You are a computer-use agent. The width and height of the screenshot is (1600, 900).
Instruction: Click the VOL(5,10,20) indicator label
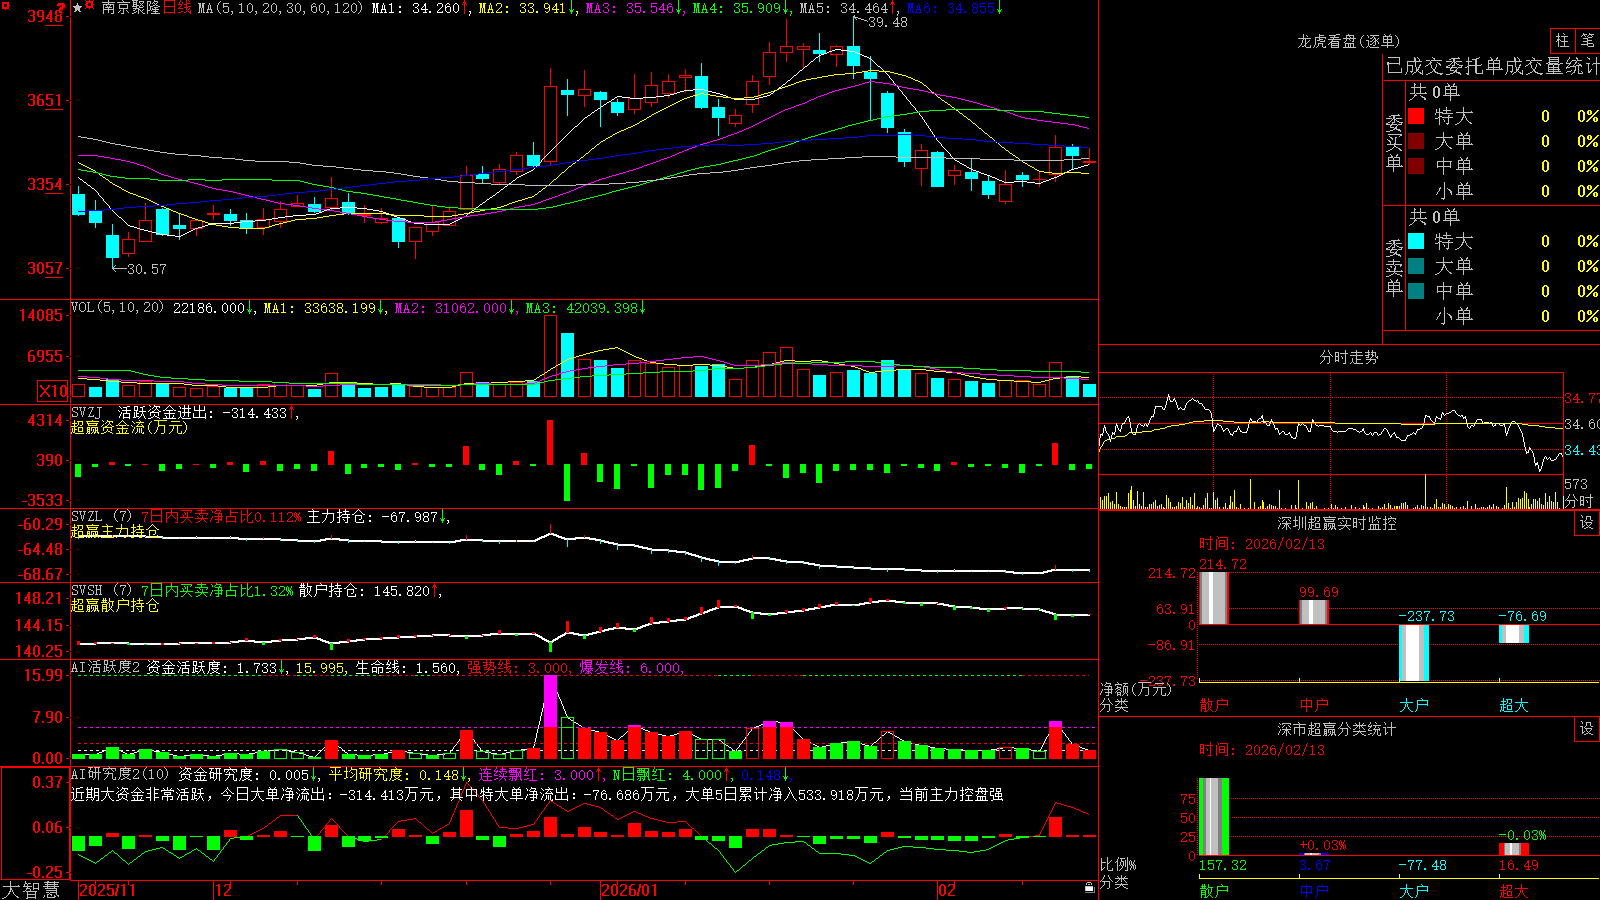coord(117,308)
